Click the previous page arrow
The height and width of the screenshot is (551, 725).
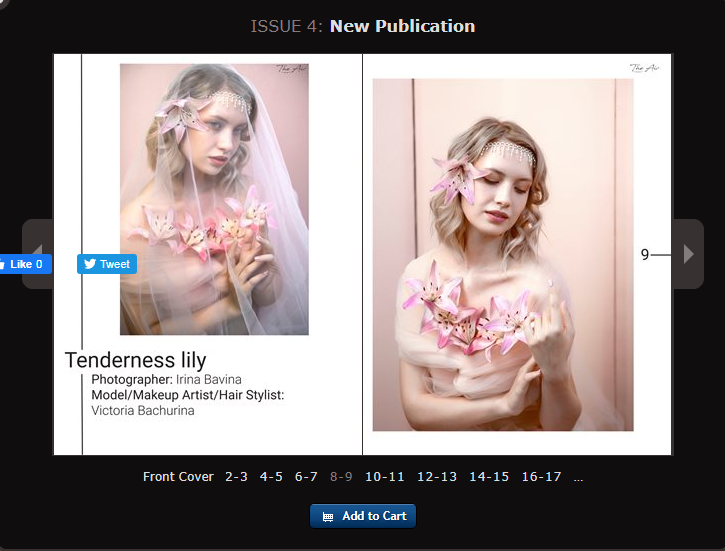pos(37,254)
